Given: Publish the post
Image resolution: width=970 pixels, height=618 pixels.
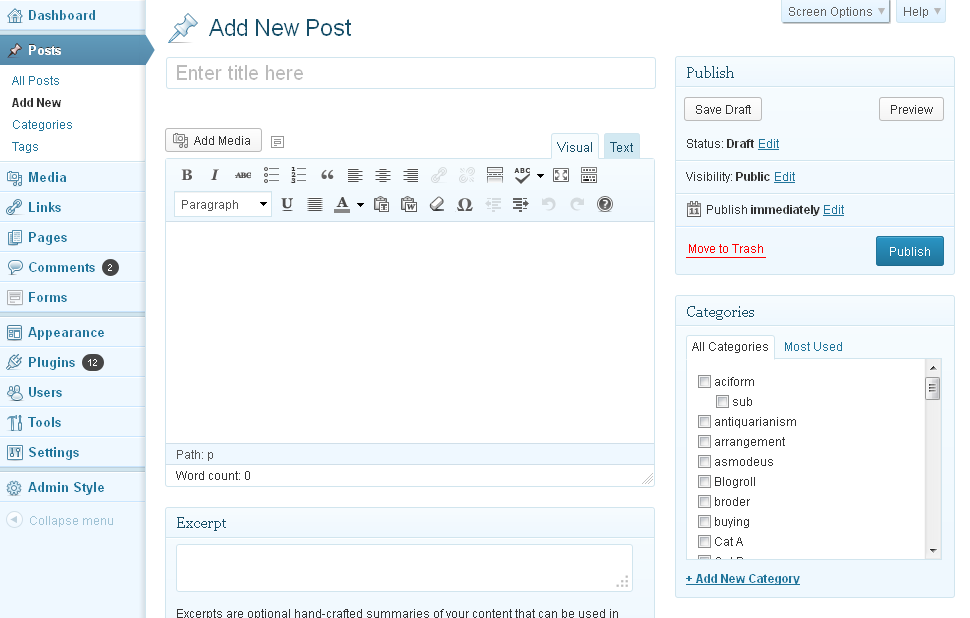Looking at the screenshot, I should coord(909,251).
